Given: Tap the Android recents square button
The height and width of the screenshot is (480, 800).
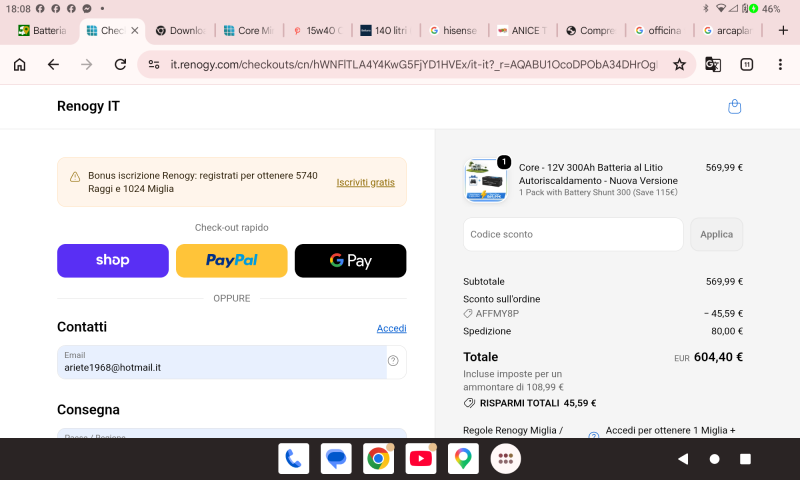Looking at the screenshot, I should pos(745,459).
